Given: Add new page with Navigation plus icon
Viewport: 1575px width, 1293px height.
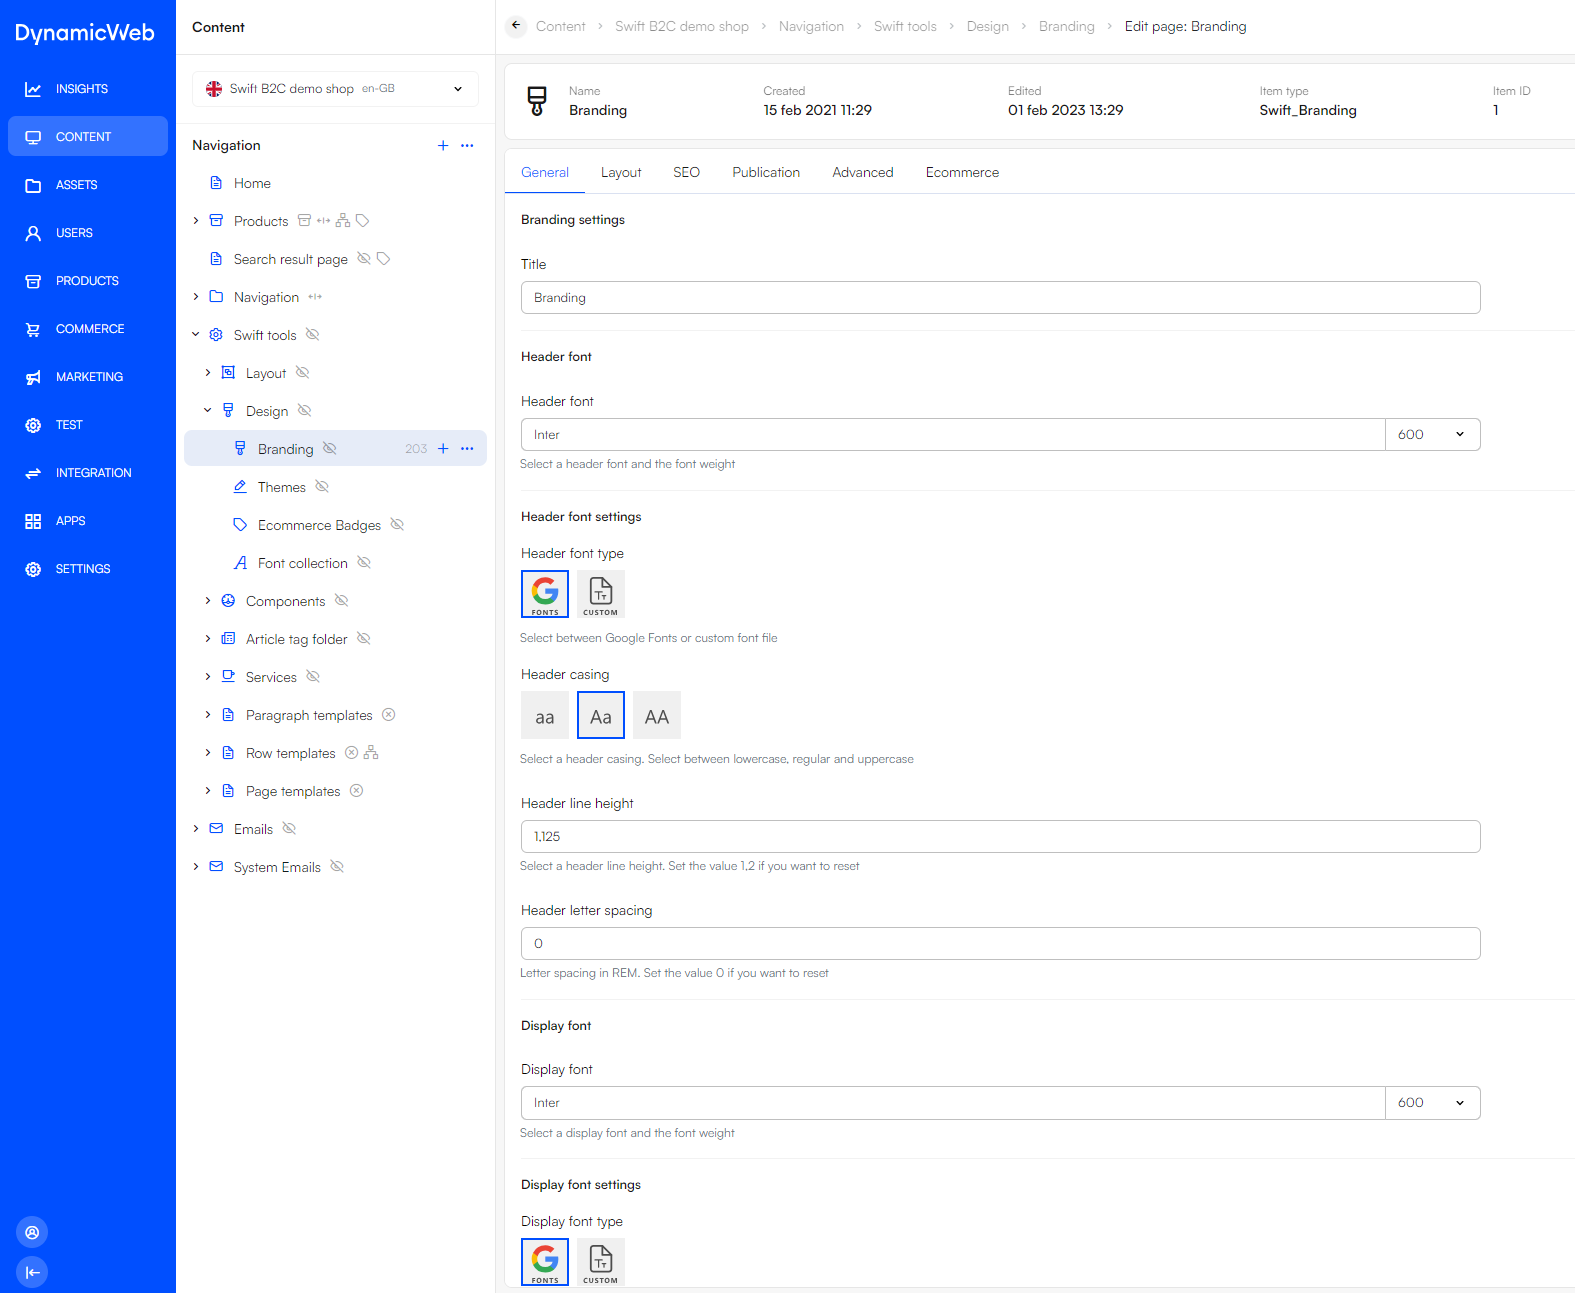Looking at the screenshot, I should [443, 145].
